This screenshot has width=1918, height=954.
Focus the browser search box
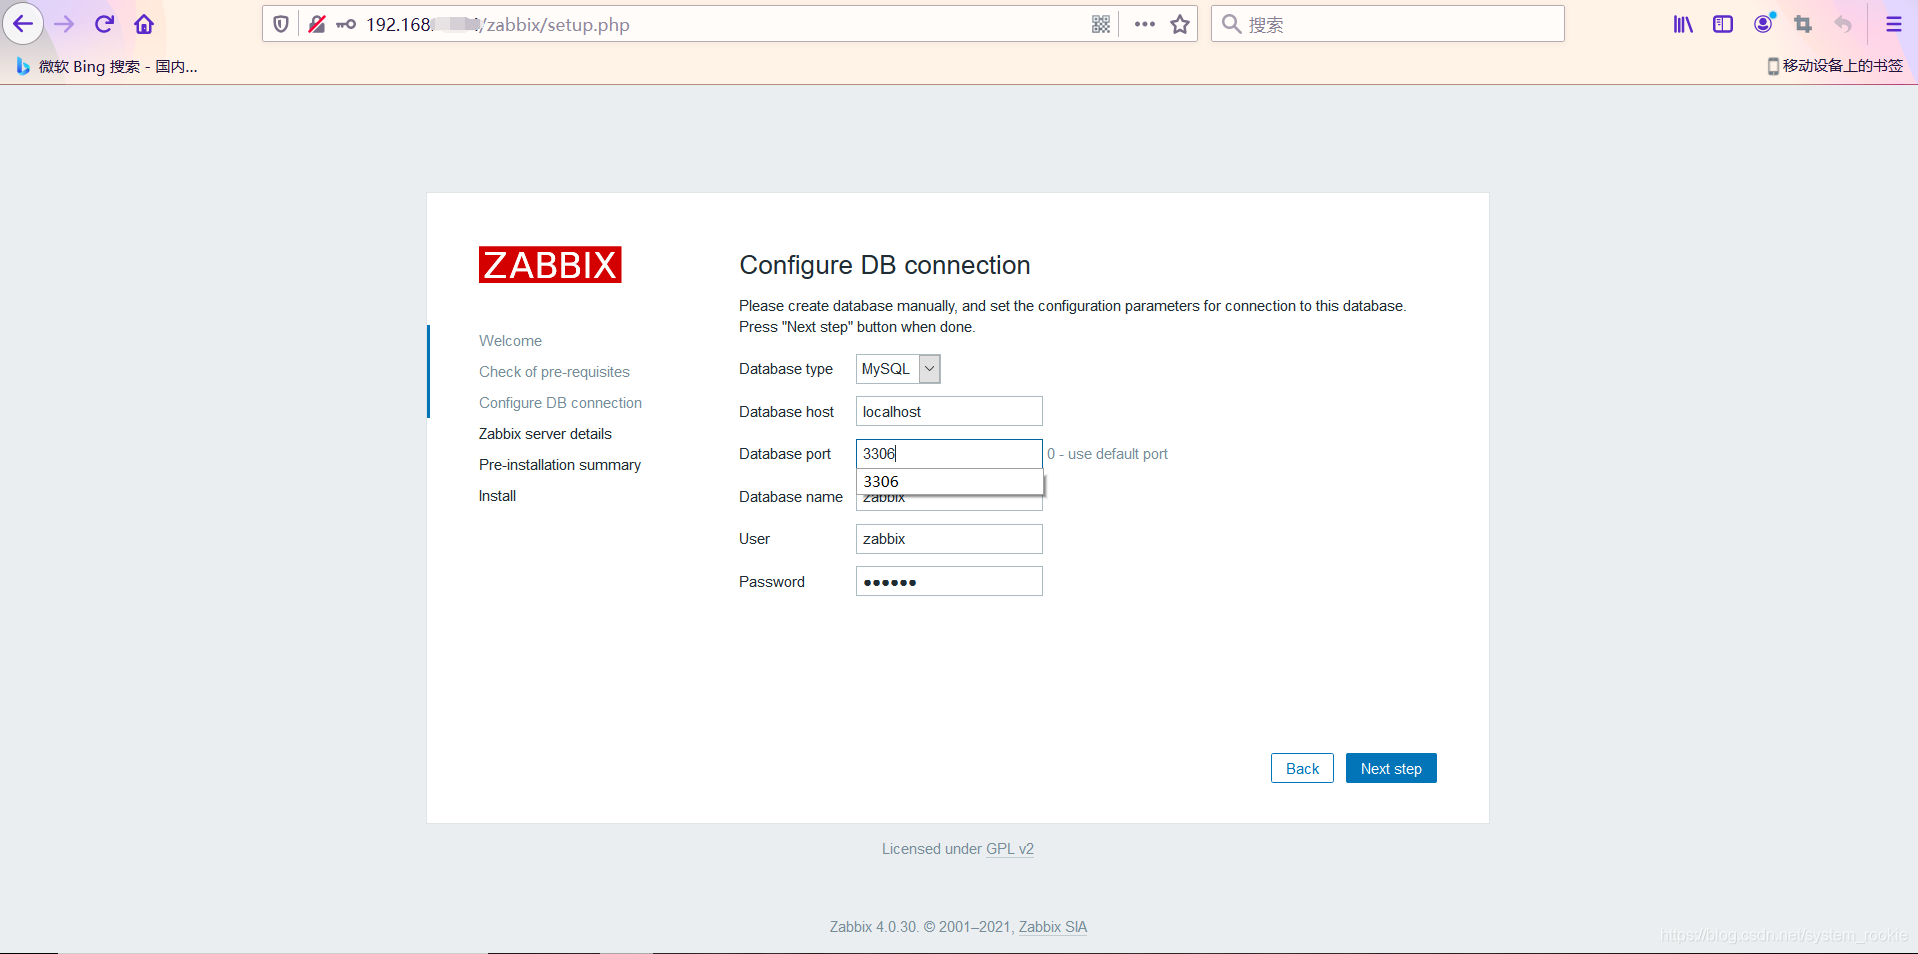coord(1388,24)
